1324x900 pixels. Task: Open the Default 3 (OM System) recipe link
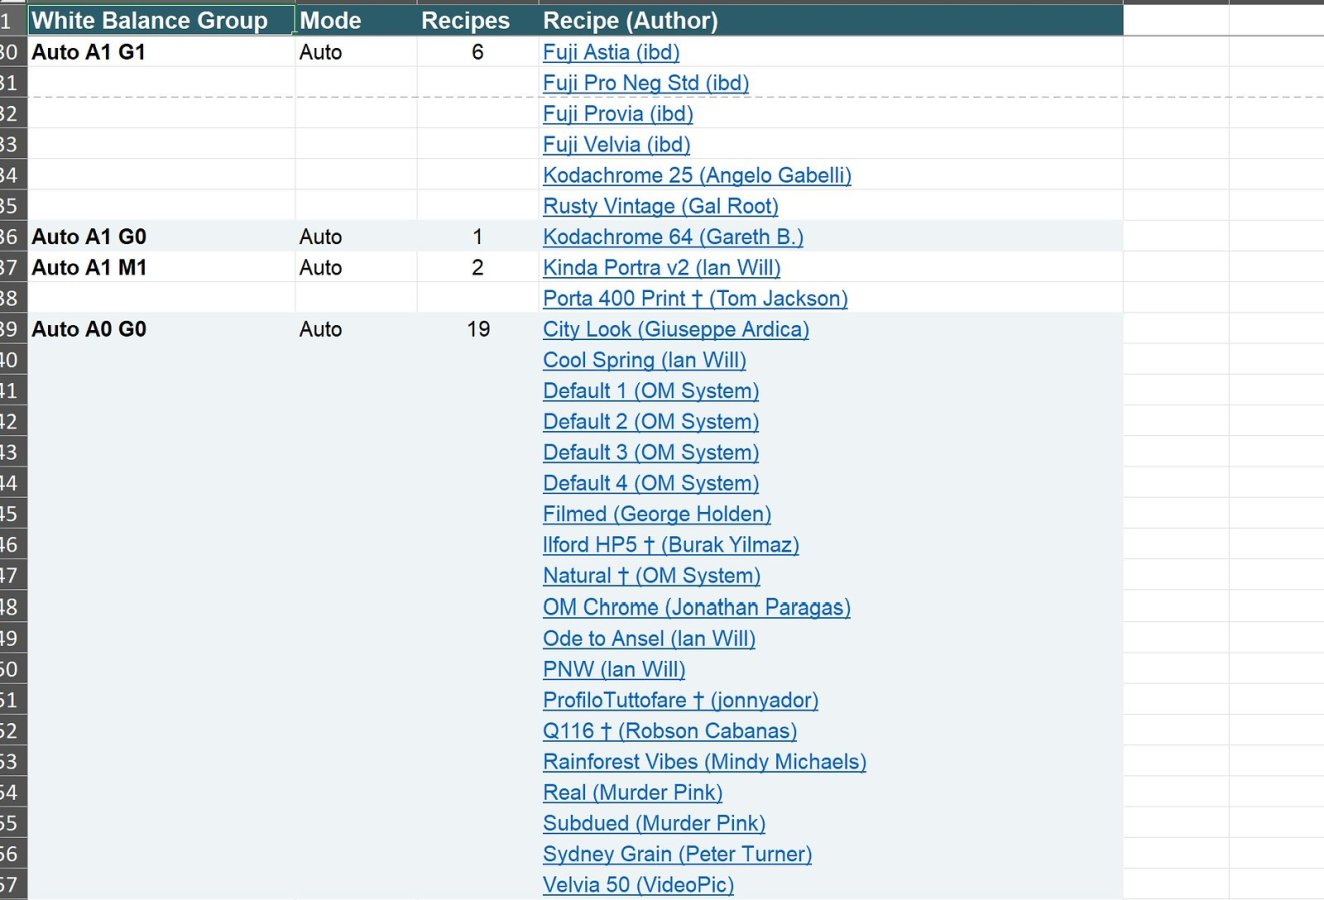pos(651,452)
